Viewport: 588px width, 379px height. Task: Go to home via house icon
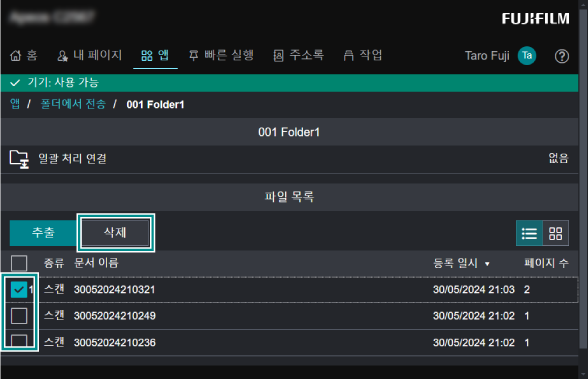[x=15, y=56]
